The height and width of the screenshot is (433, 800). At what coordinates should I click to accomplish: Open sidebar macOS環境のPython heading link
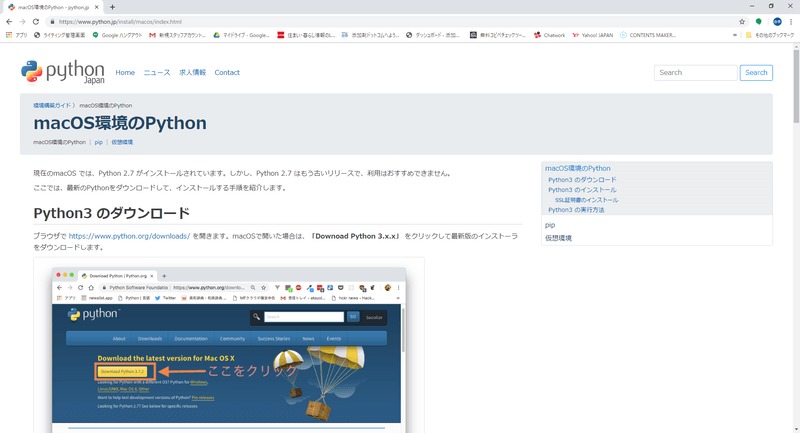pyautogui.click(x=578, y=168)
